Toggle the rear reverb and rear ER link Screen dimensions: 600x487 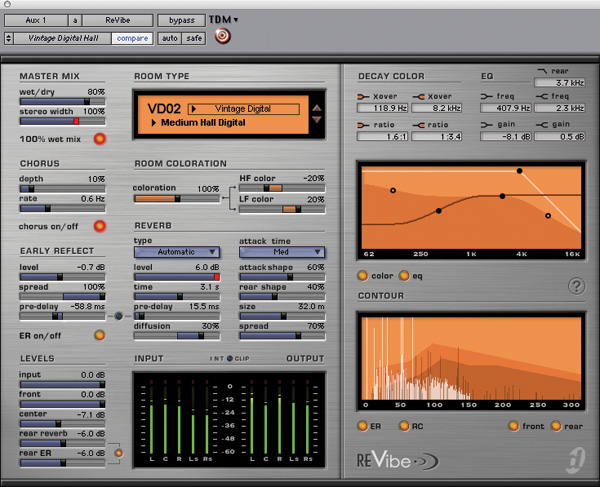(x=119, y=453)
